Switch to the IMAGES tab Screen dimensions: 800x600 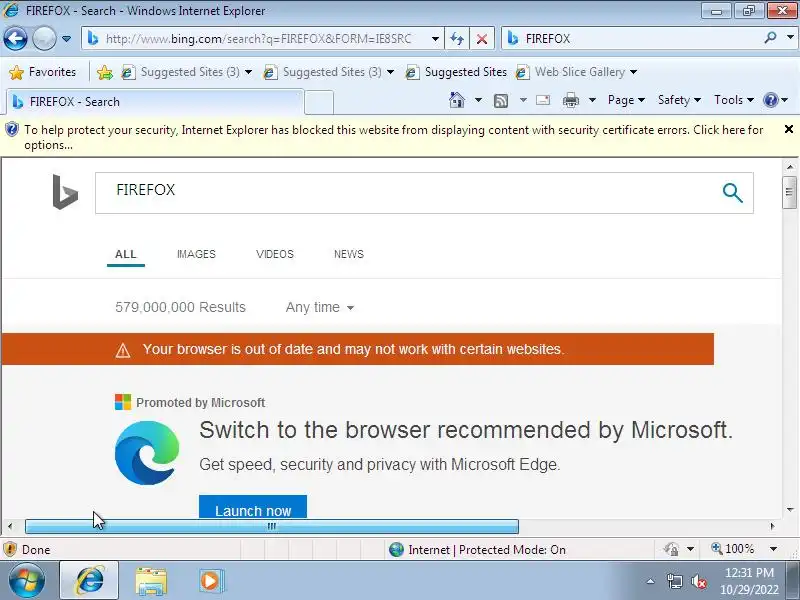(196, 254)
